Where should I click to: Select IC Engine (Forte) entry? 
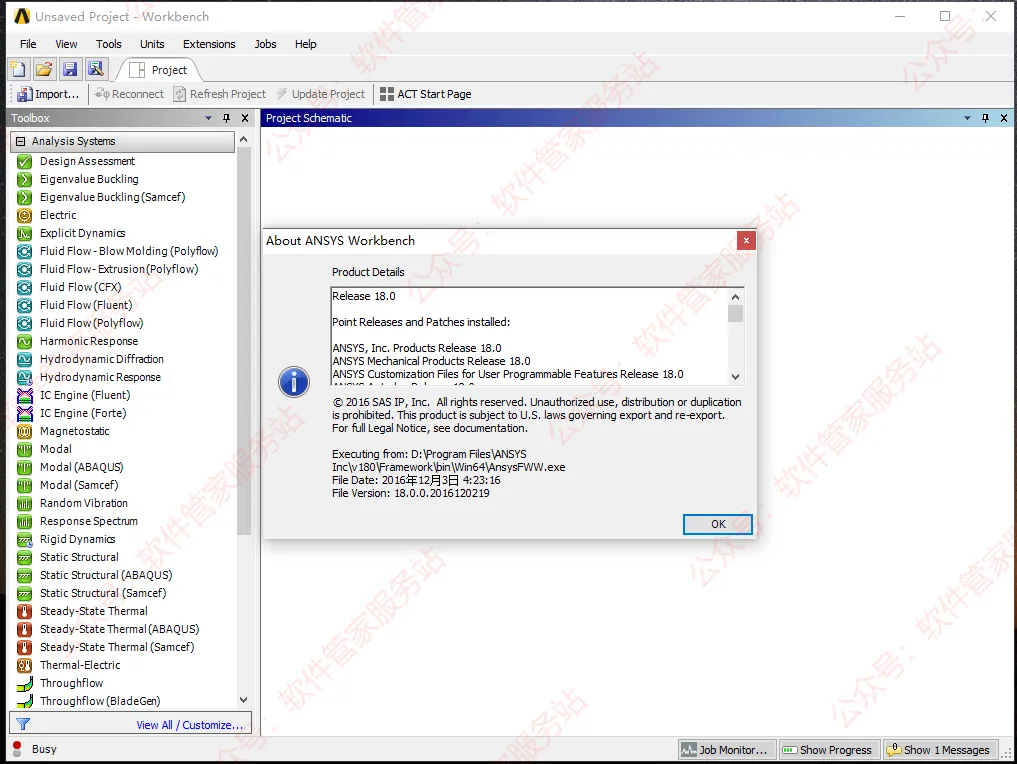tap(83, 413)
